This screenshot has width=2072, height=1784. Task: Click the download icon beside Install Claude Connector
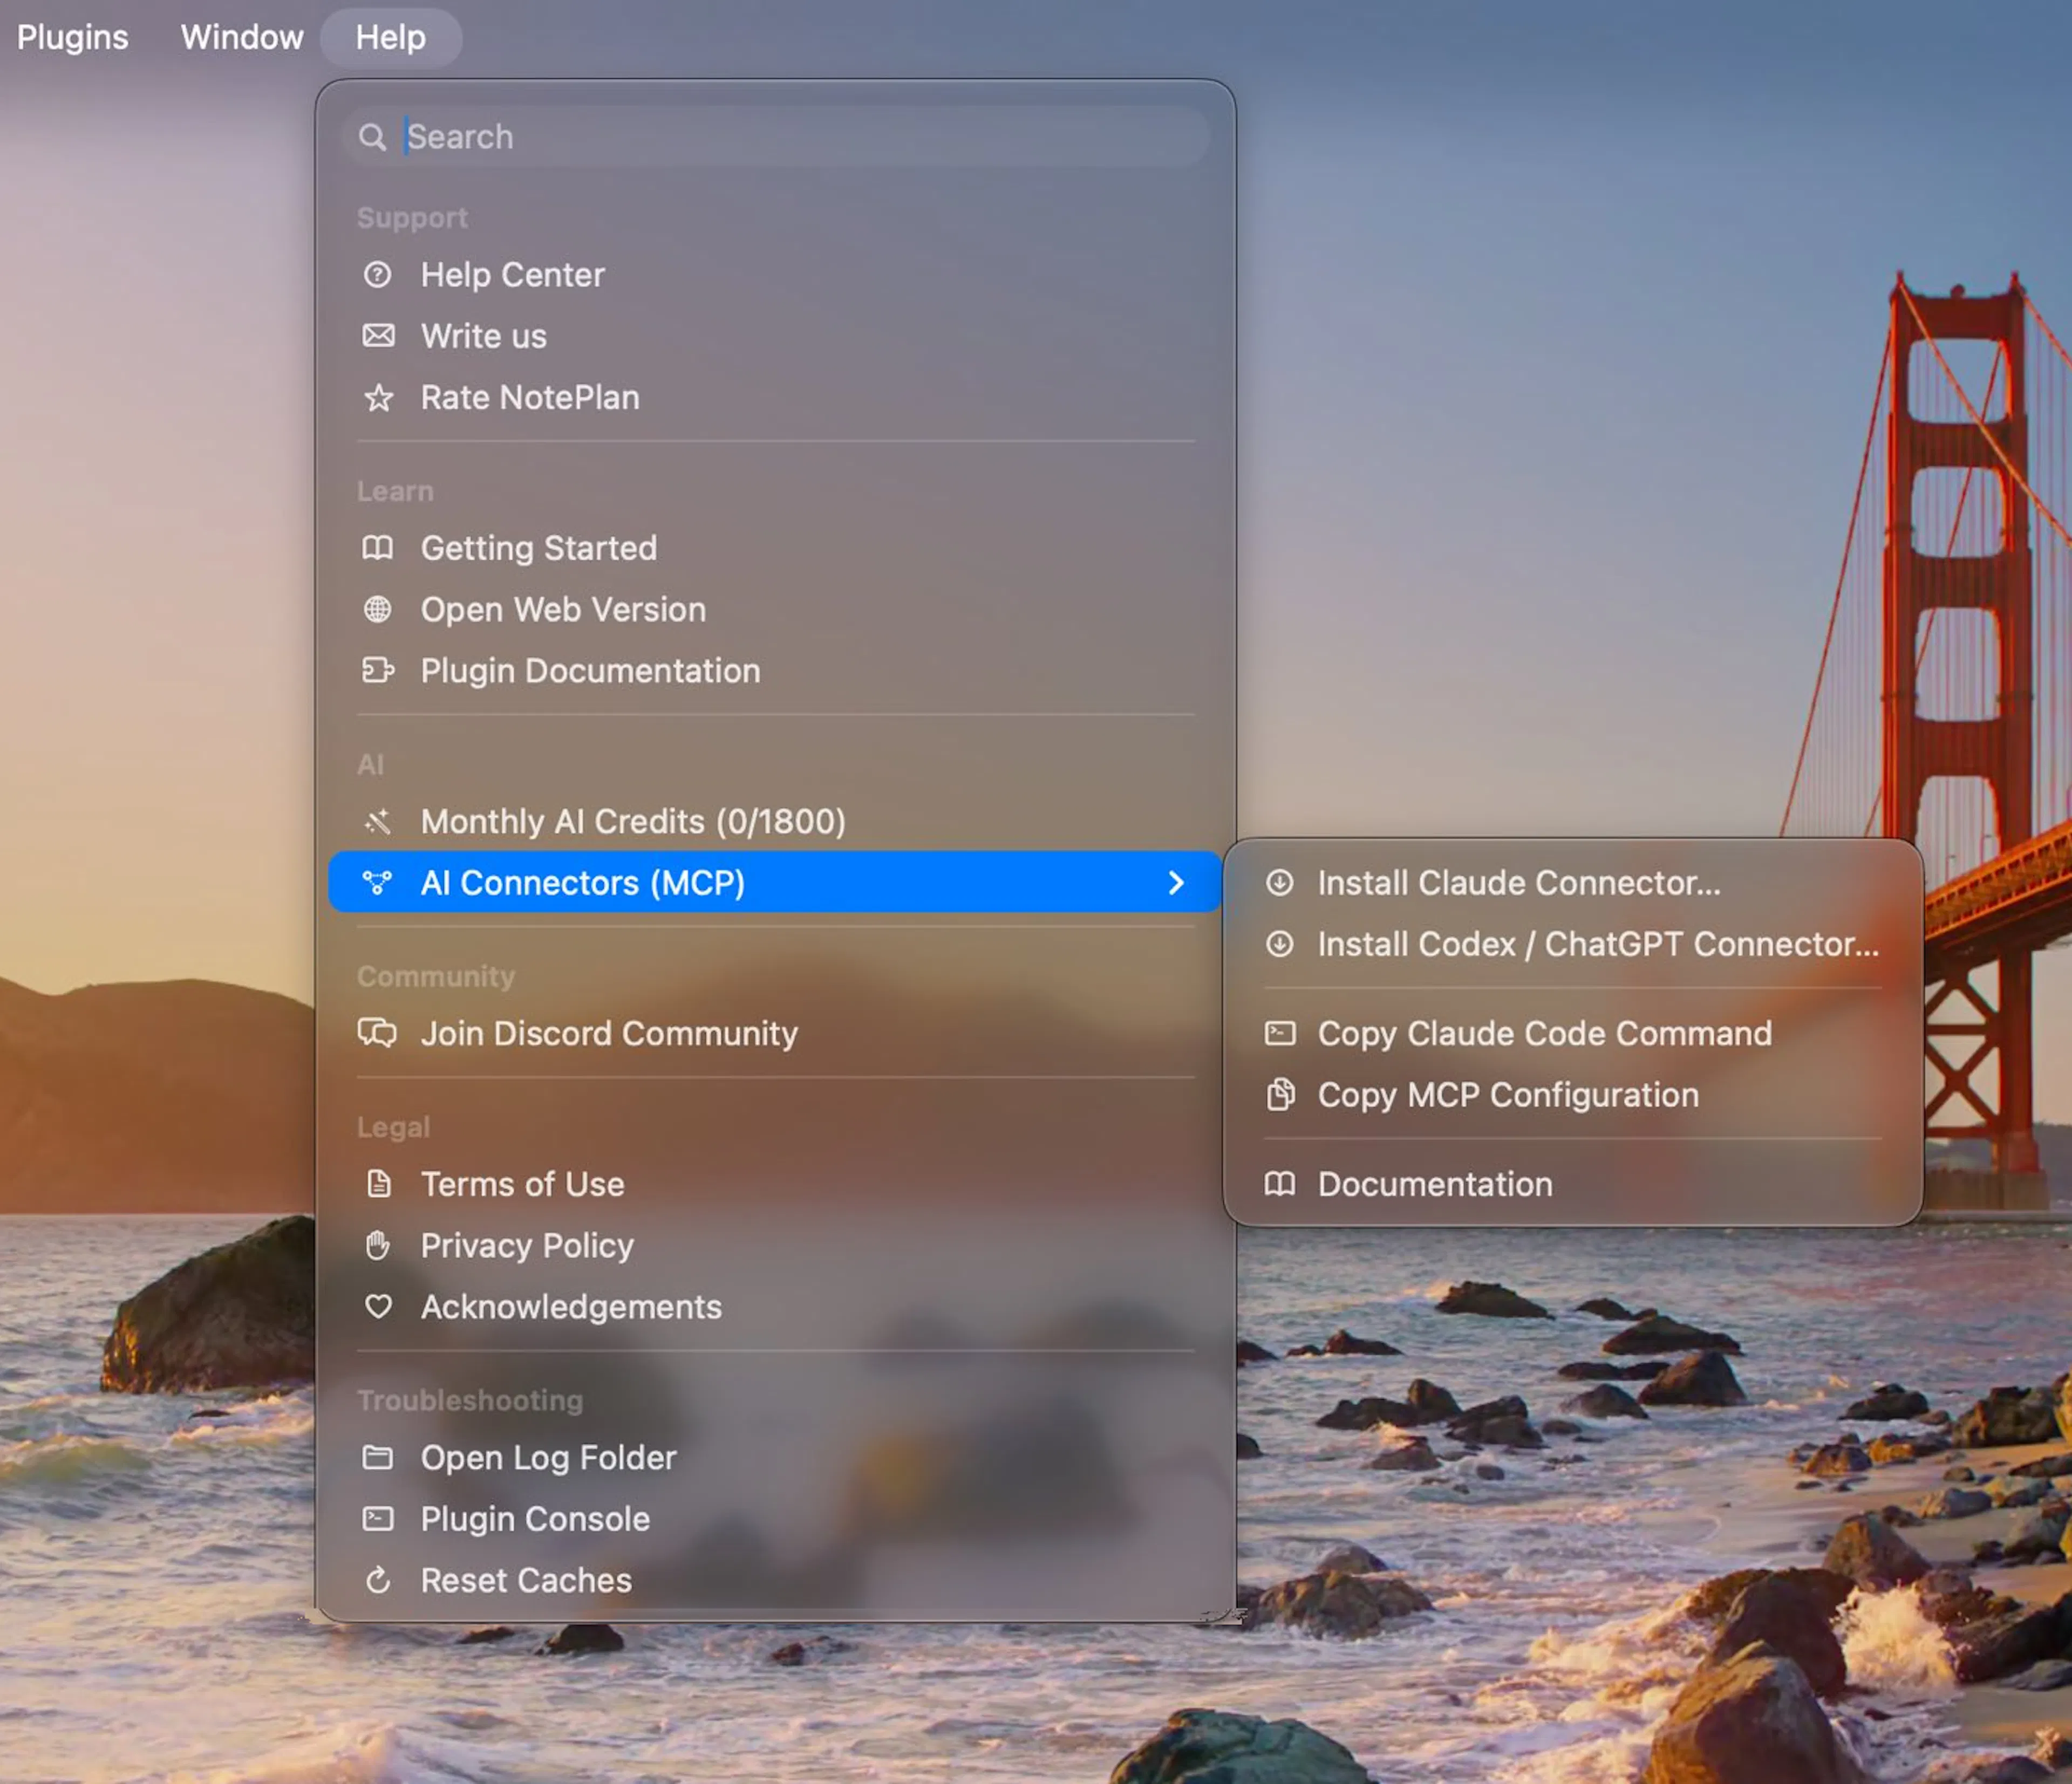coord(1279,882)
